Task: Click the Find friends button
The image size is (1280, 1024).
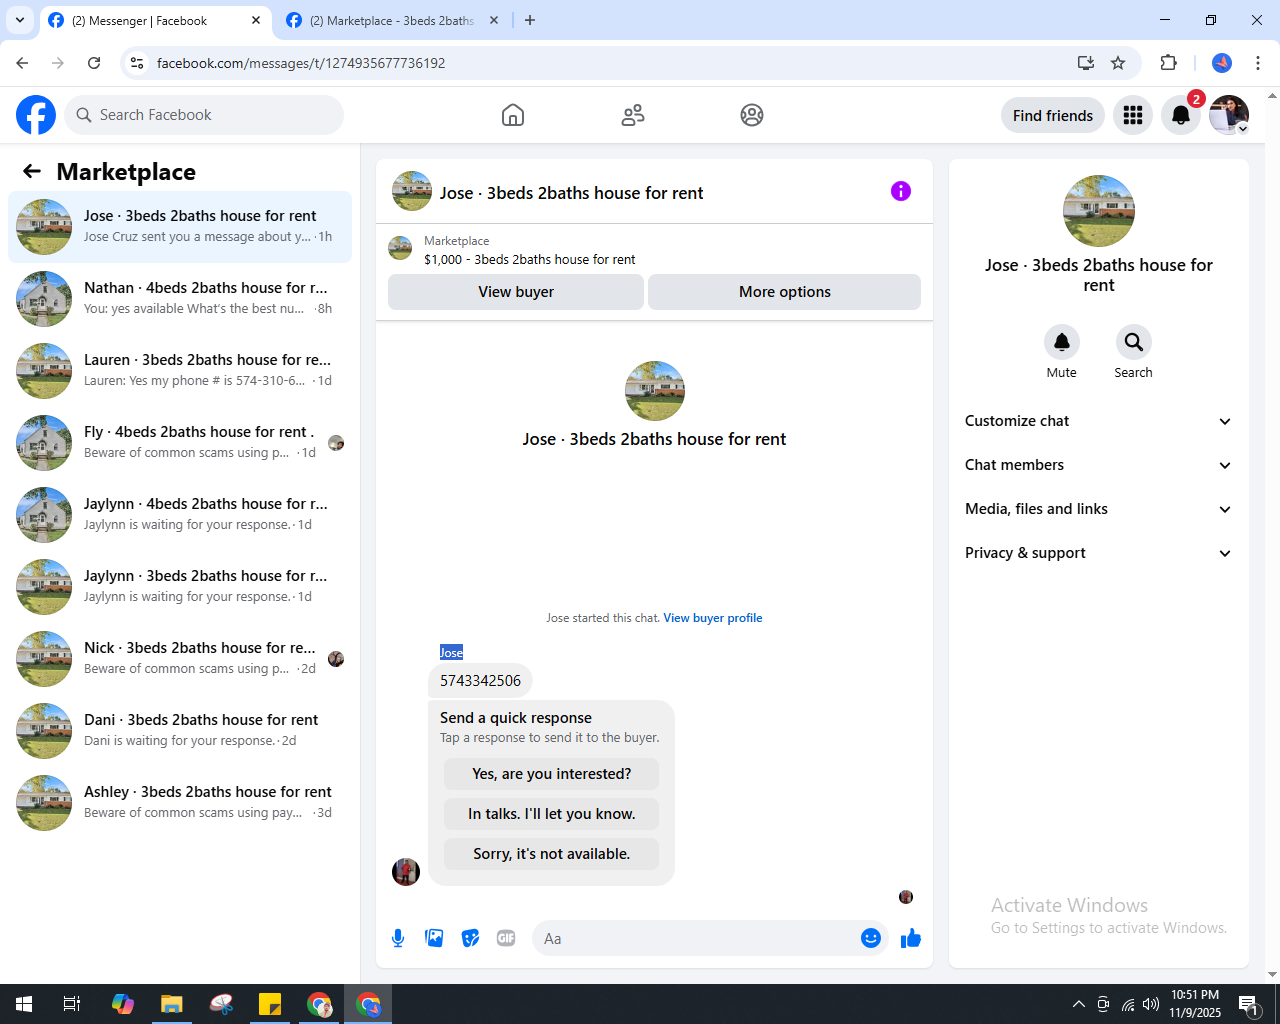Action: point(1053,115)
